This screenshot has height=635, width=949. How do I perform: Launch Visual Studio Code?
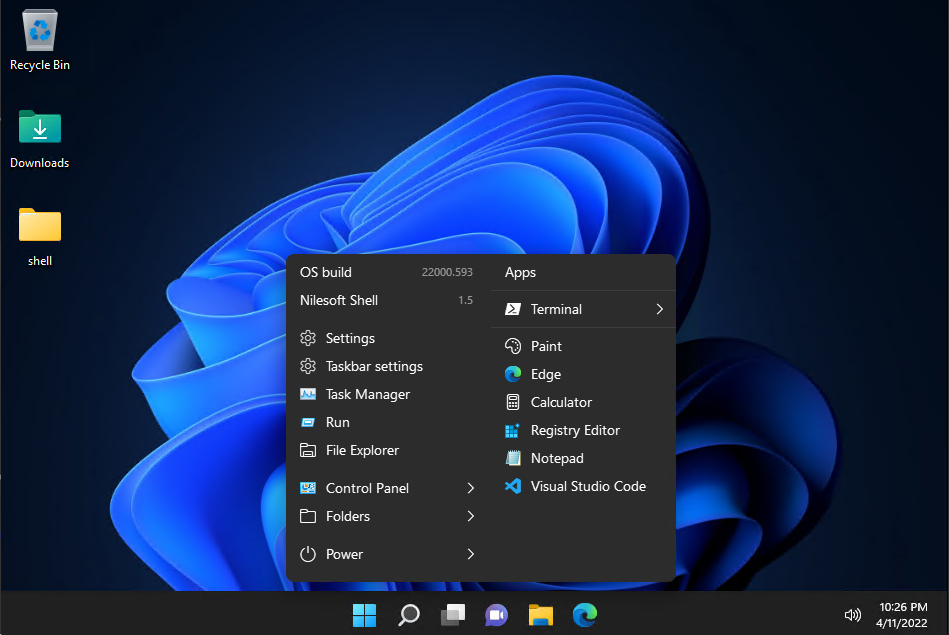(x=588, y=486)
